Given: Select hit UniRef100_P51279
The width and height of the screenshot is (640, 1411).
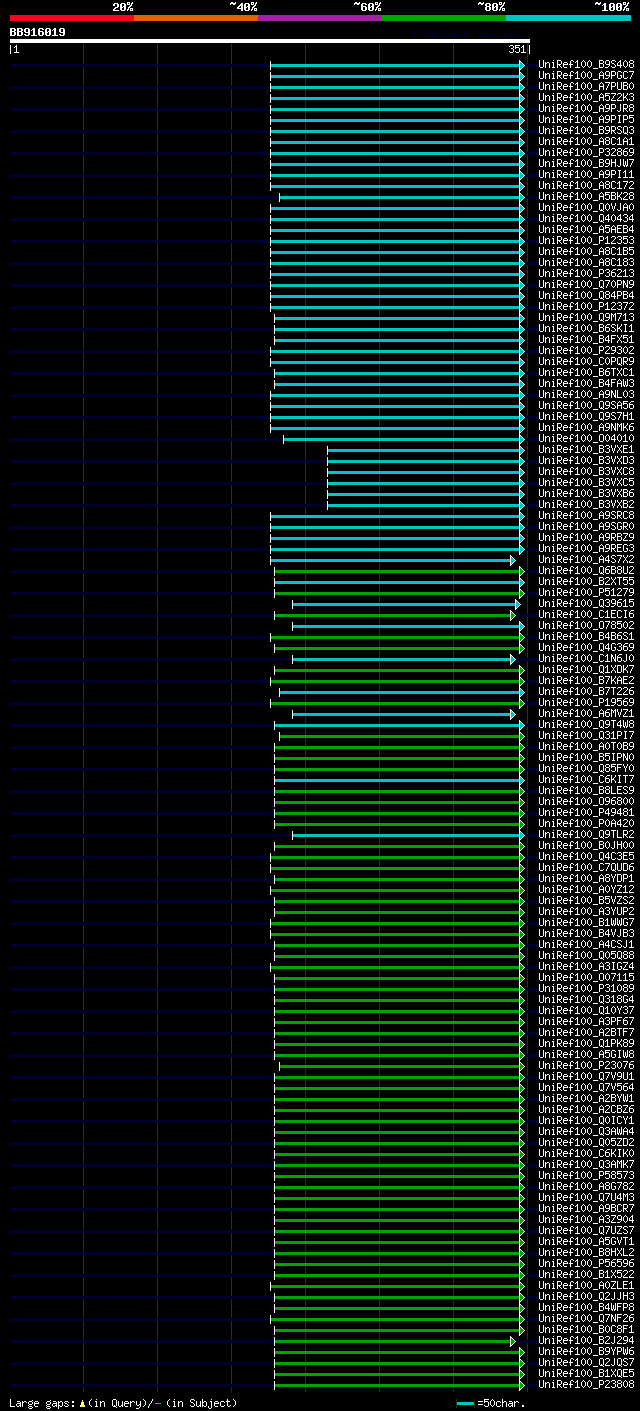Looking at the screenshot, I should pos(586,593).
